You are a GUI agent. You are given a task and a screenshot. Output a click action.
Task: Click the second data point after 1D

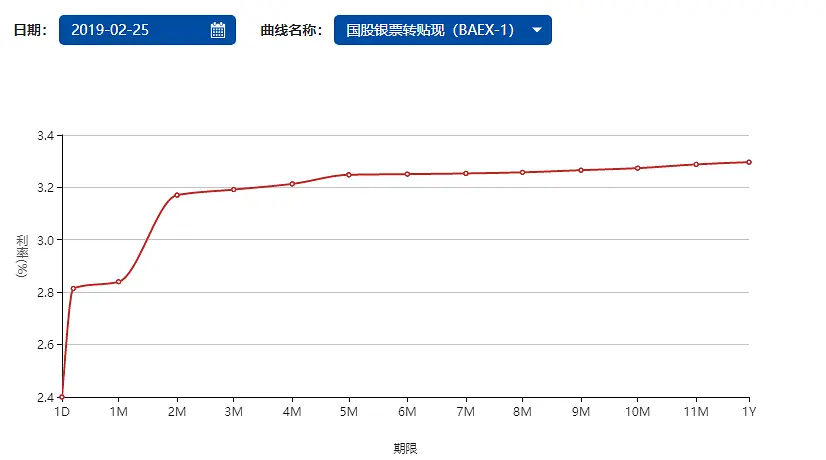pyautogui.click(x=73, y=288)
